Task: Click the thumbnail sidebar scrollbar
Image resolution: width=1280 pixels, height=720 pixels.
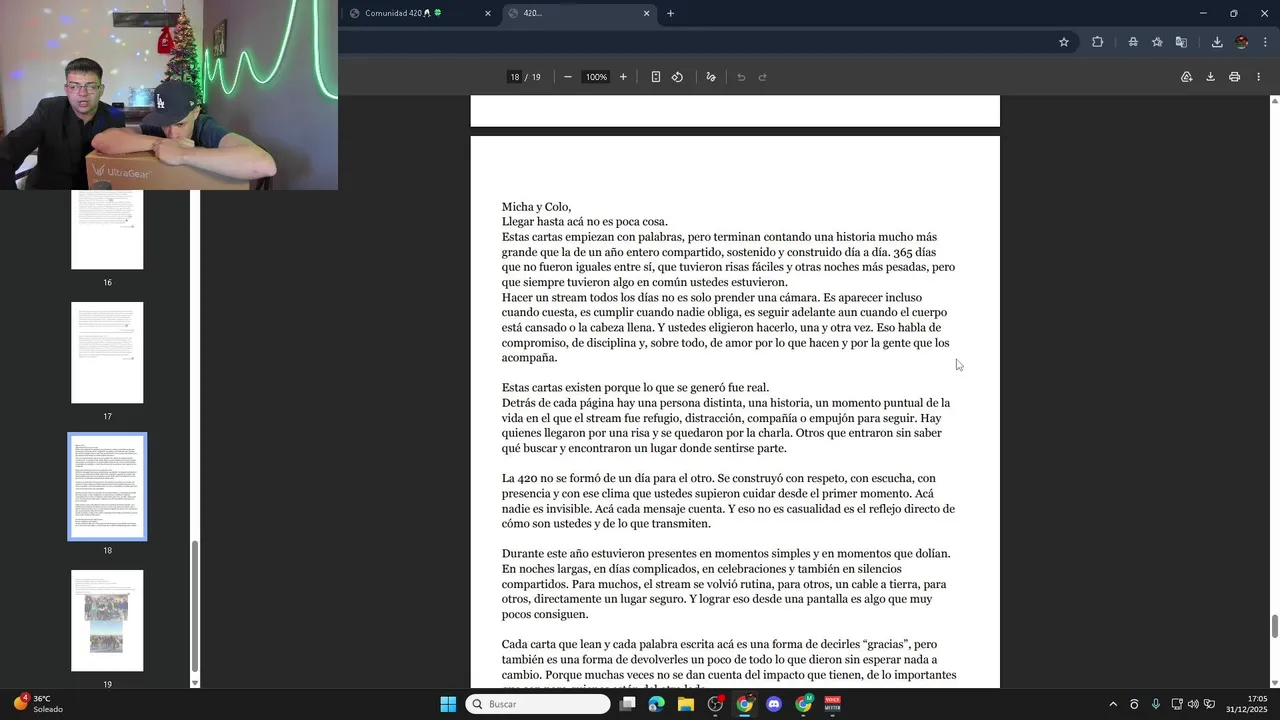Action: (195, 606)
